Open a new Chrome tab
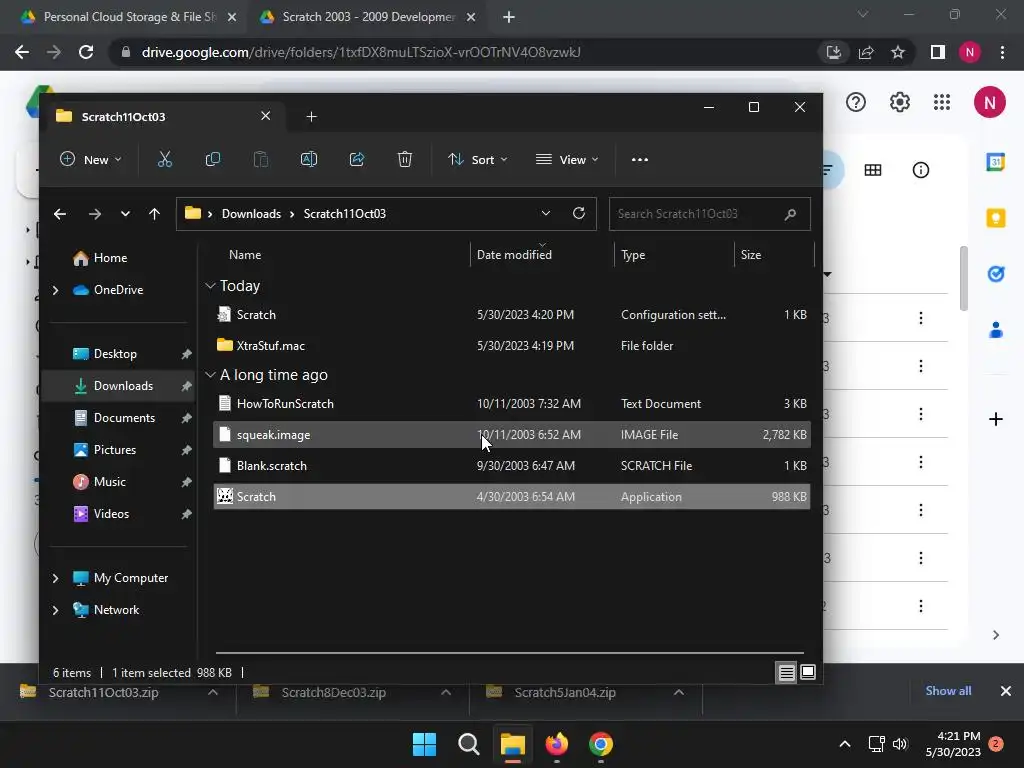The image size is (1024, 768). point(509,17)
